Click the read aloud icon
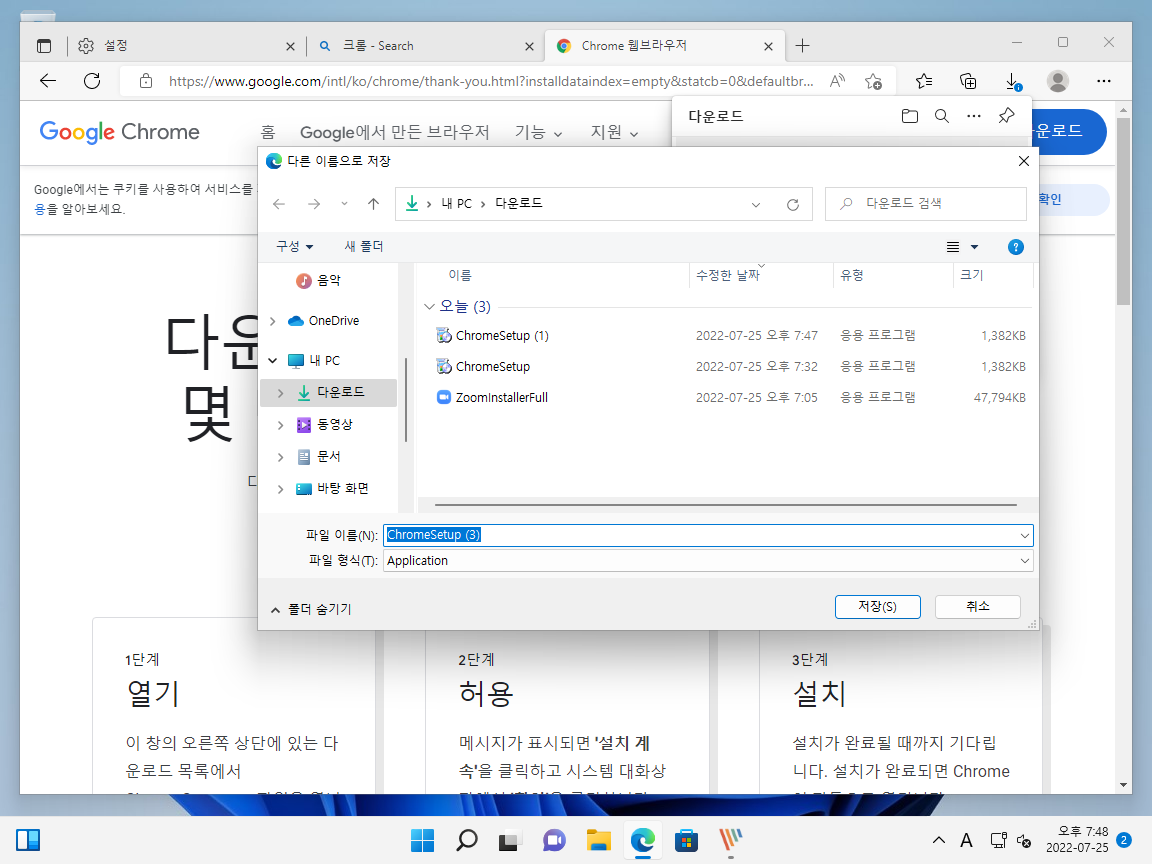Screen dimensions: 1152x864 pyautogui.click(x=838, y=81)
